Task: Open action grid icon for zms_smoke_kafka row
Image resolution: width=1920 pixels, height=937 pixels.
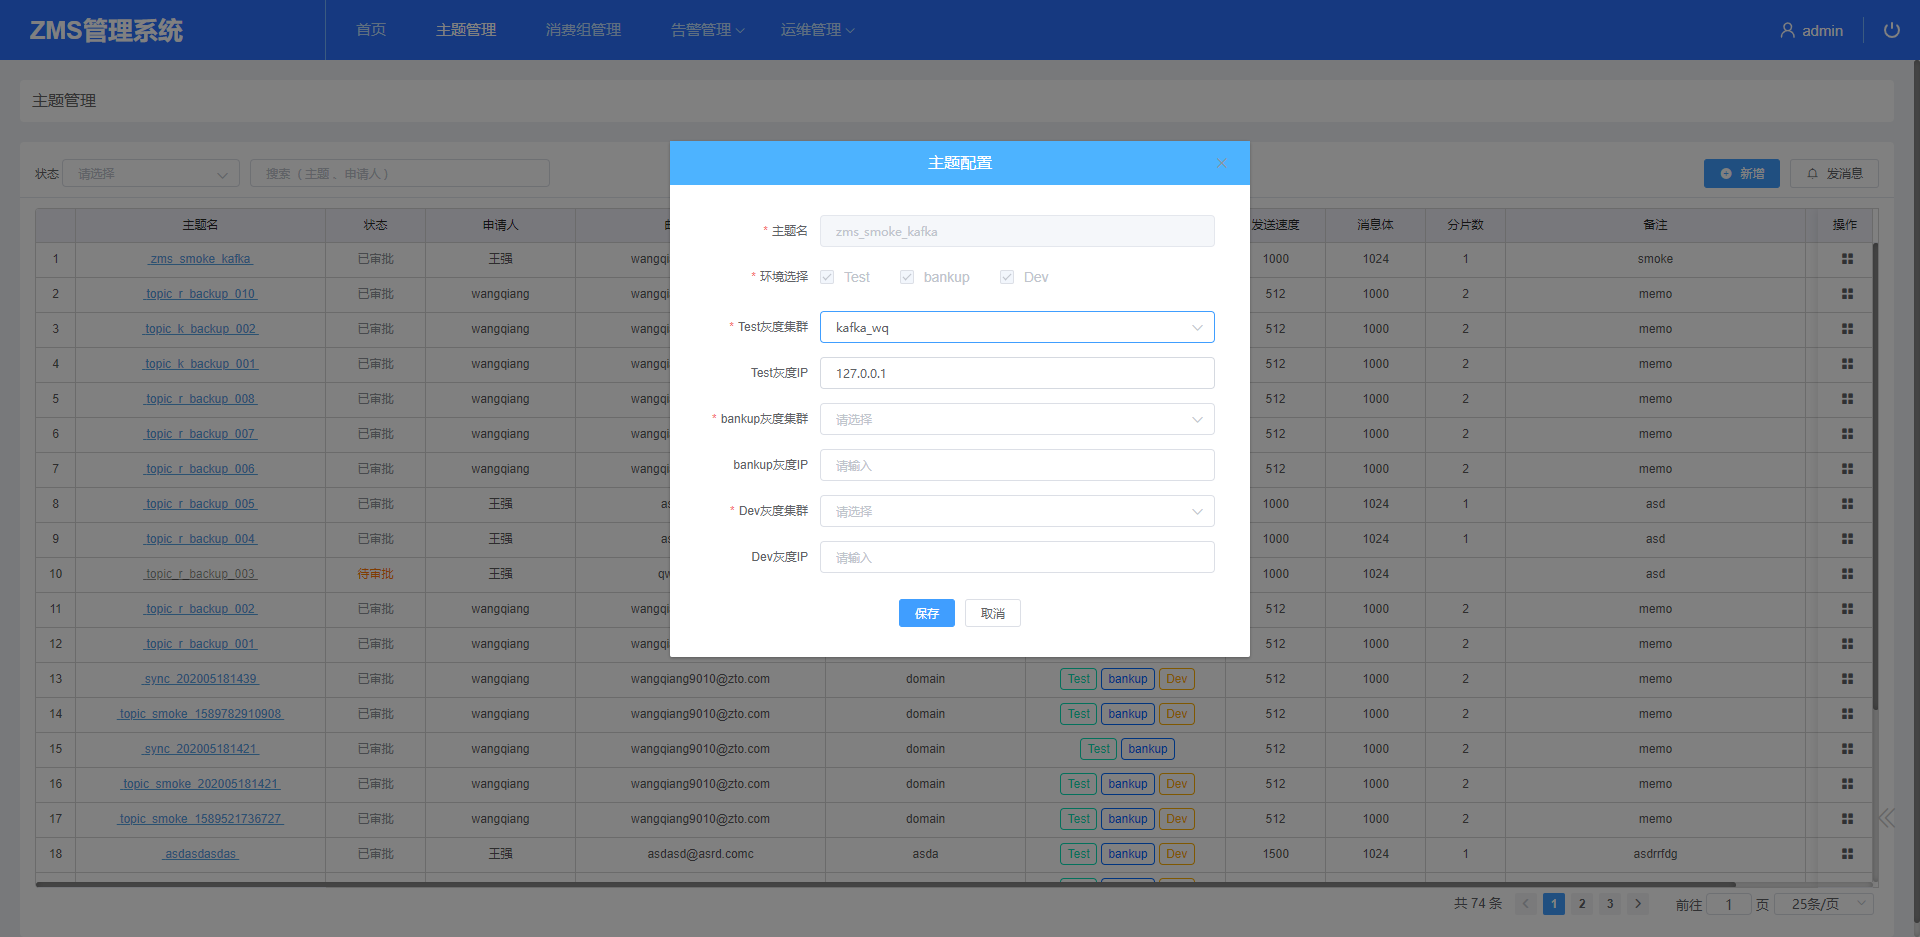Action: click(x=1847, y=259)
